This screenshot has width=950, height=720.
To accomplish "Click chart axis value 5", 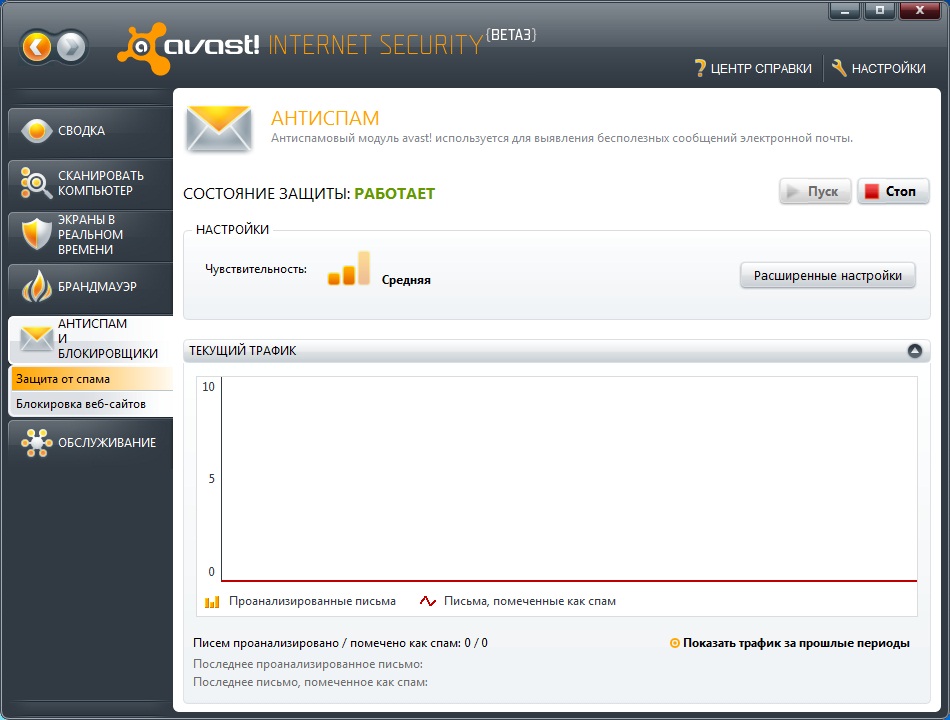I will point(211,479).
